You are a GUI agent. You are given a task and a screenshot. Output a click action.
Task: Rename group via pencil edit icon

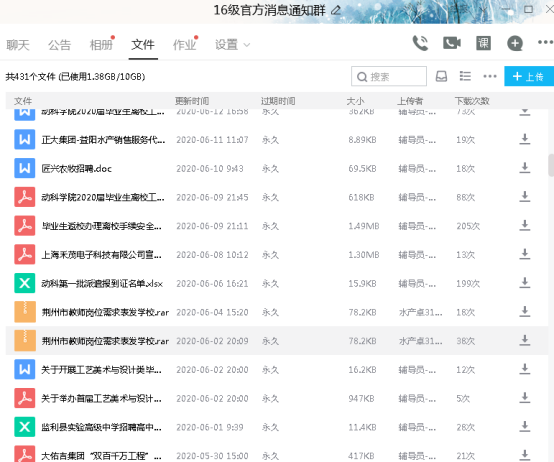coord(336,10)
